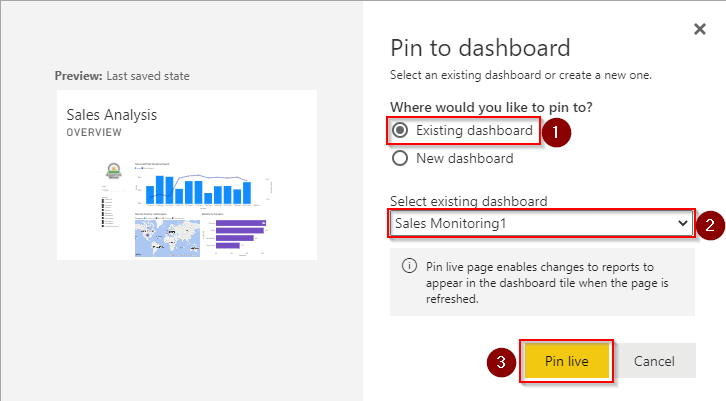Close the Pin to dashboard dialog

point(700,29)
